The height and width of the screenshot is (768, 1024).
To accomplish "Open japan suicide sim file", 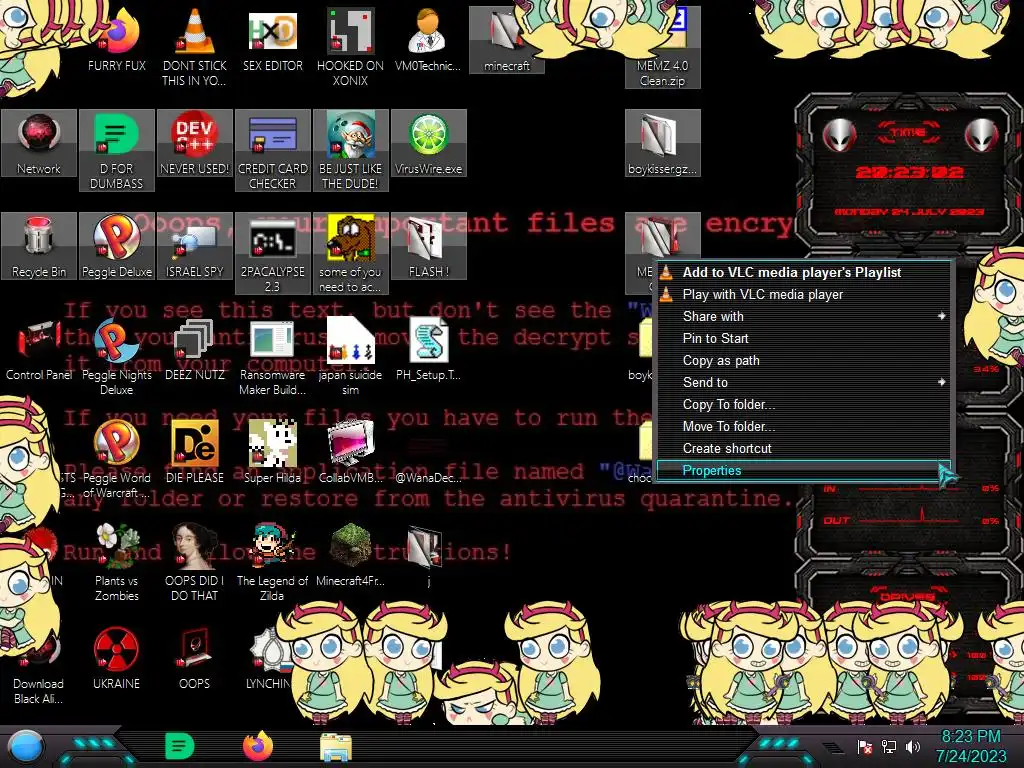I will 350,357.
